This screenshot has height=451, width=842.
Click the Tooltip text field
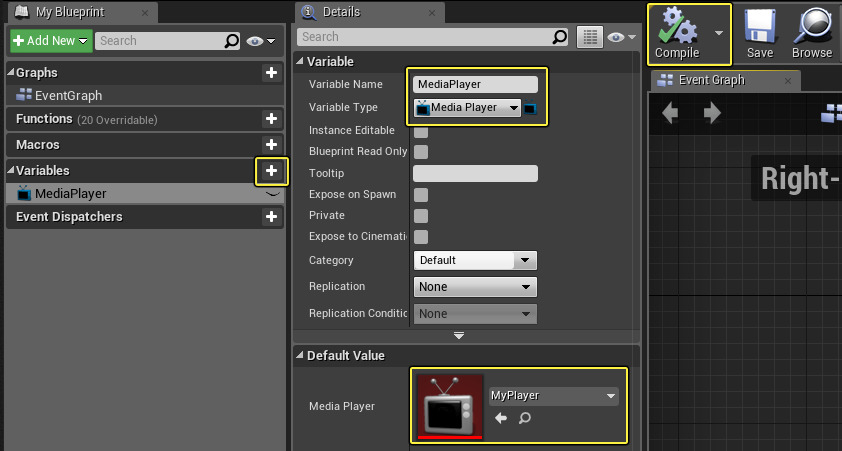[475, 173]
